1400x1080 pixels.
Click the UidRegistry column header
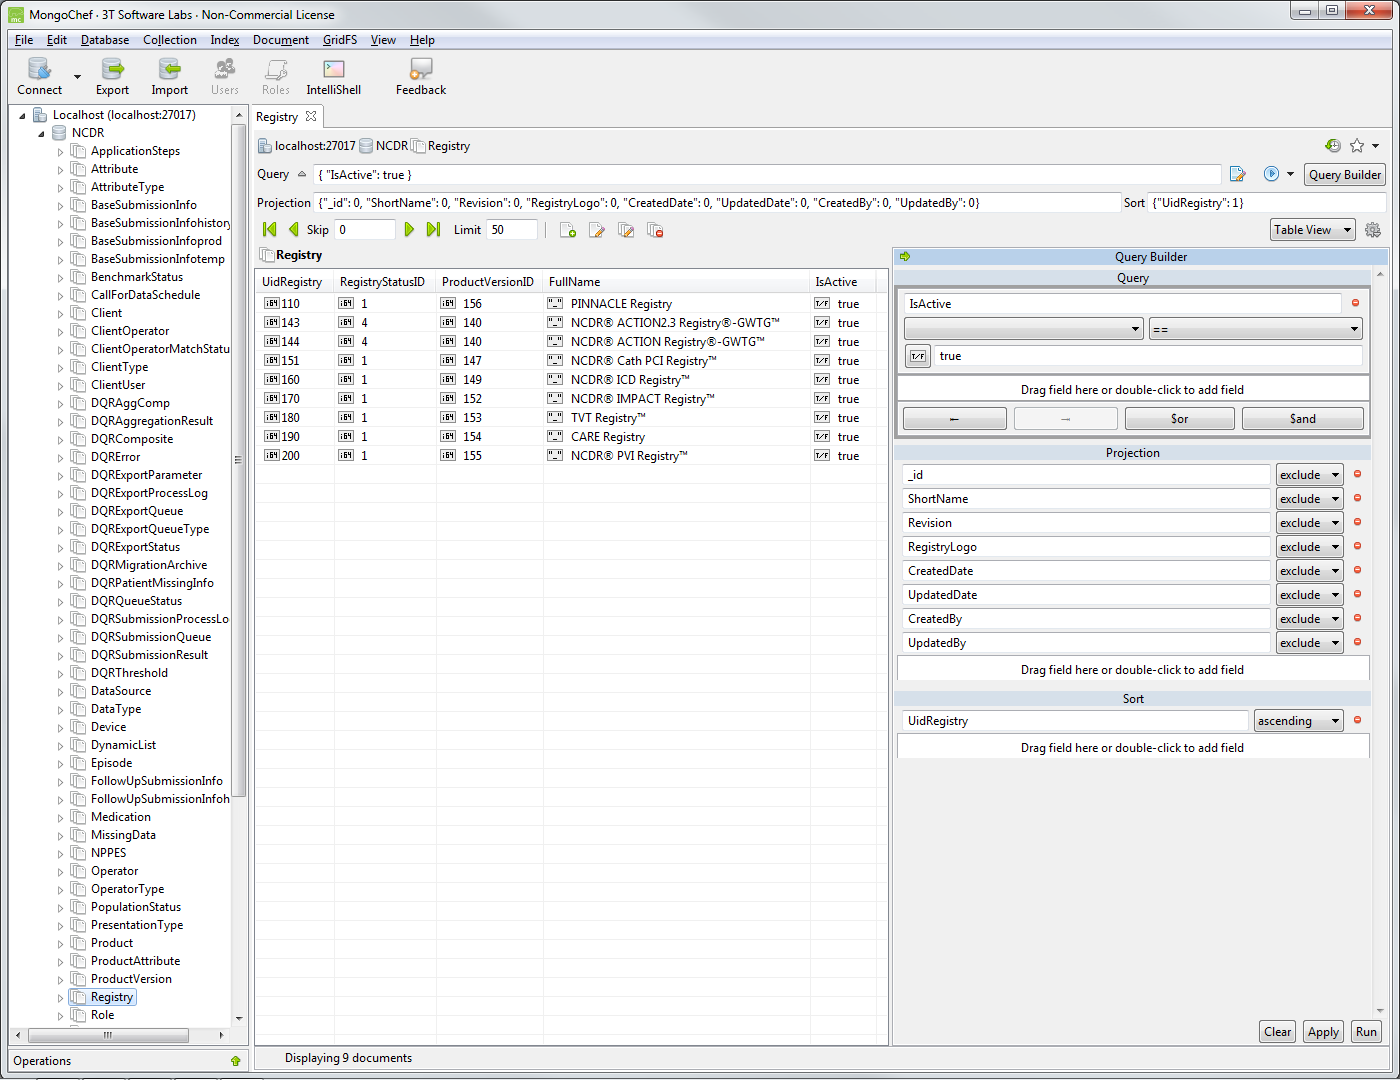click(x=292, y=282)
